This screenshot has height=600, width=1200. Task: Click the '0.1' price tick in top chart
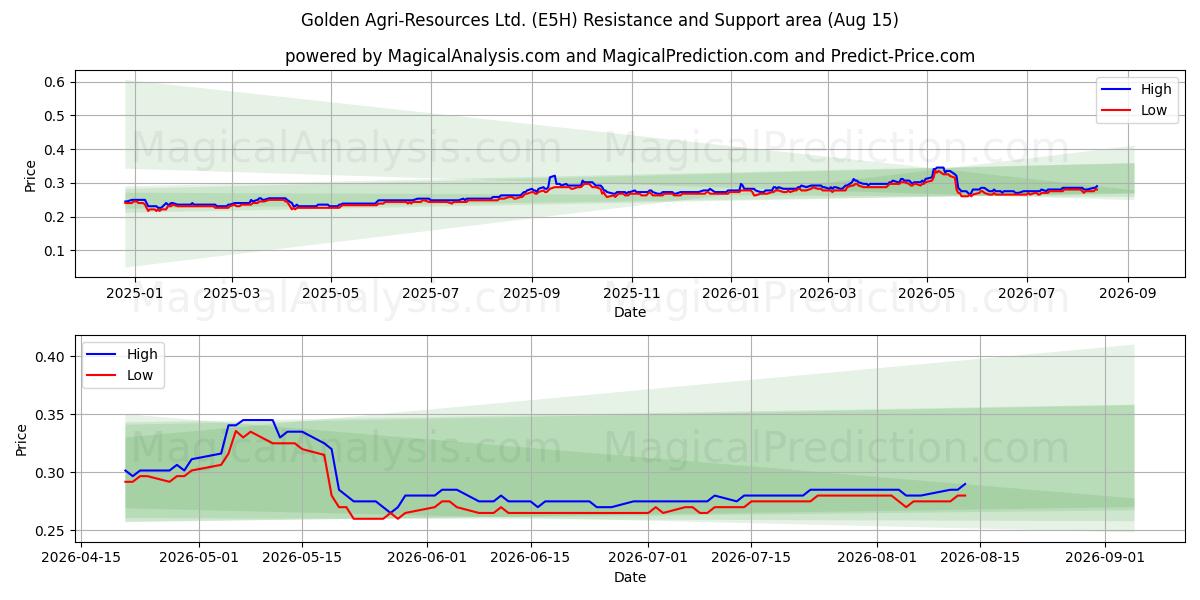point(55,251)
